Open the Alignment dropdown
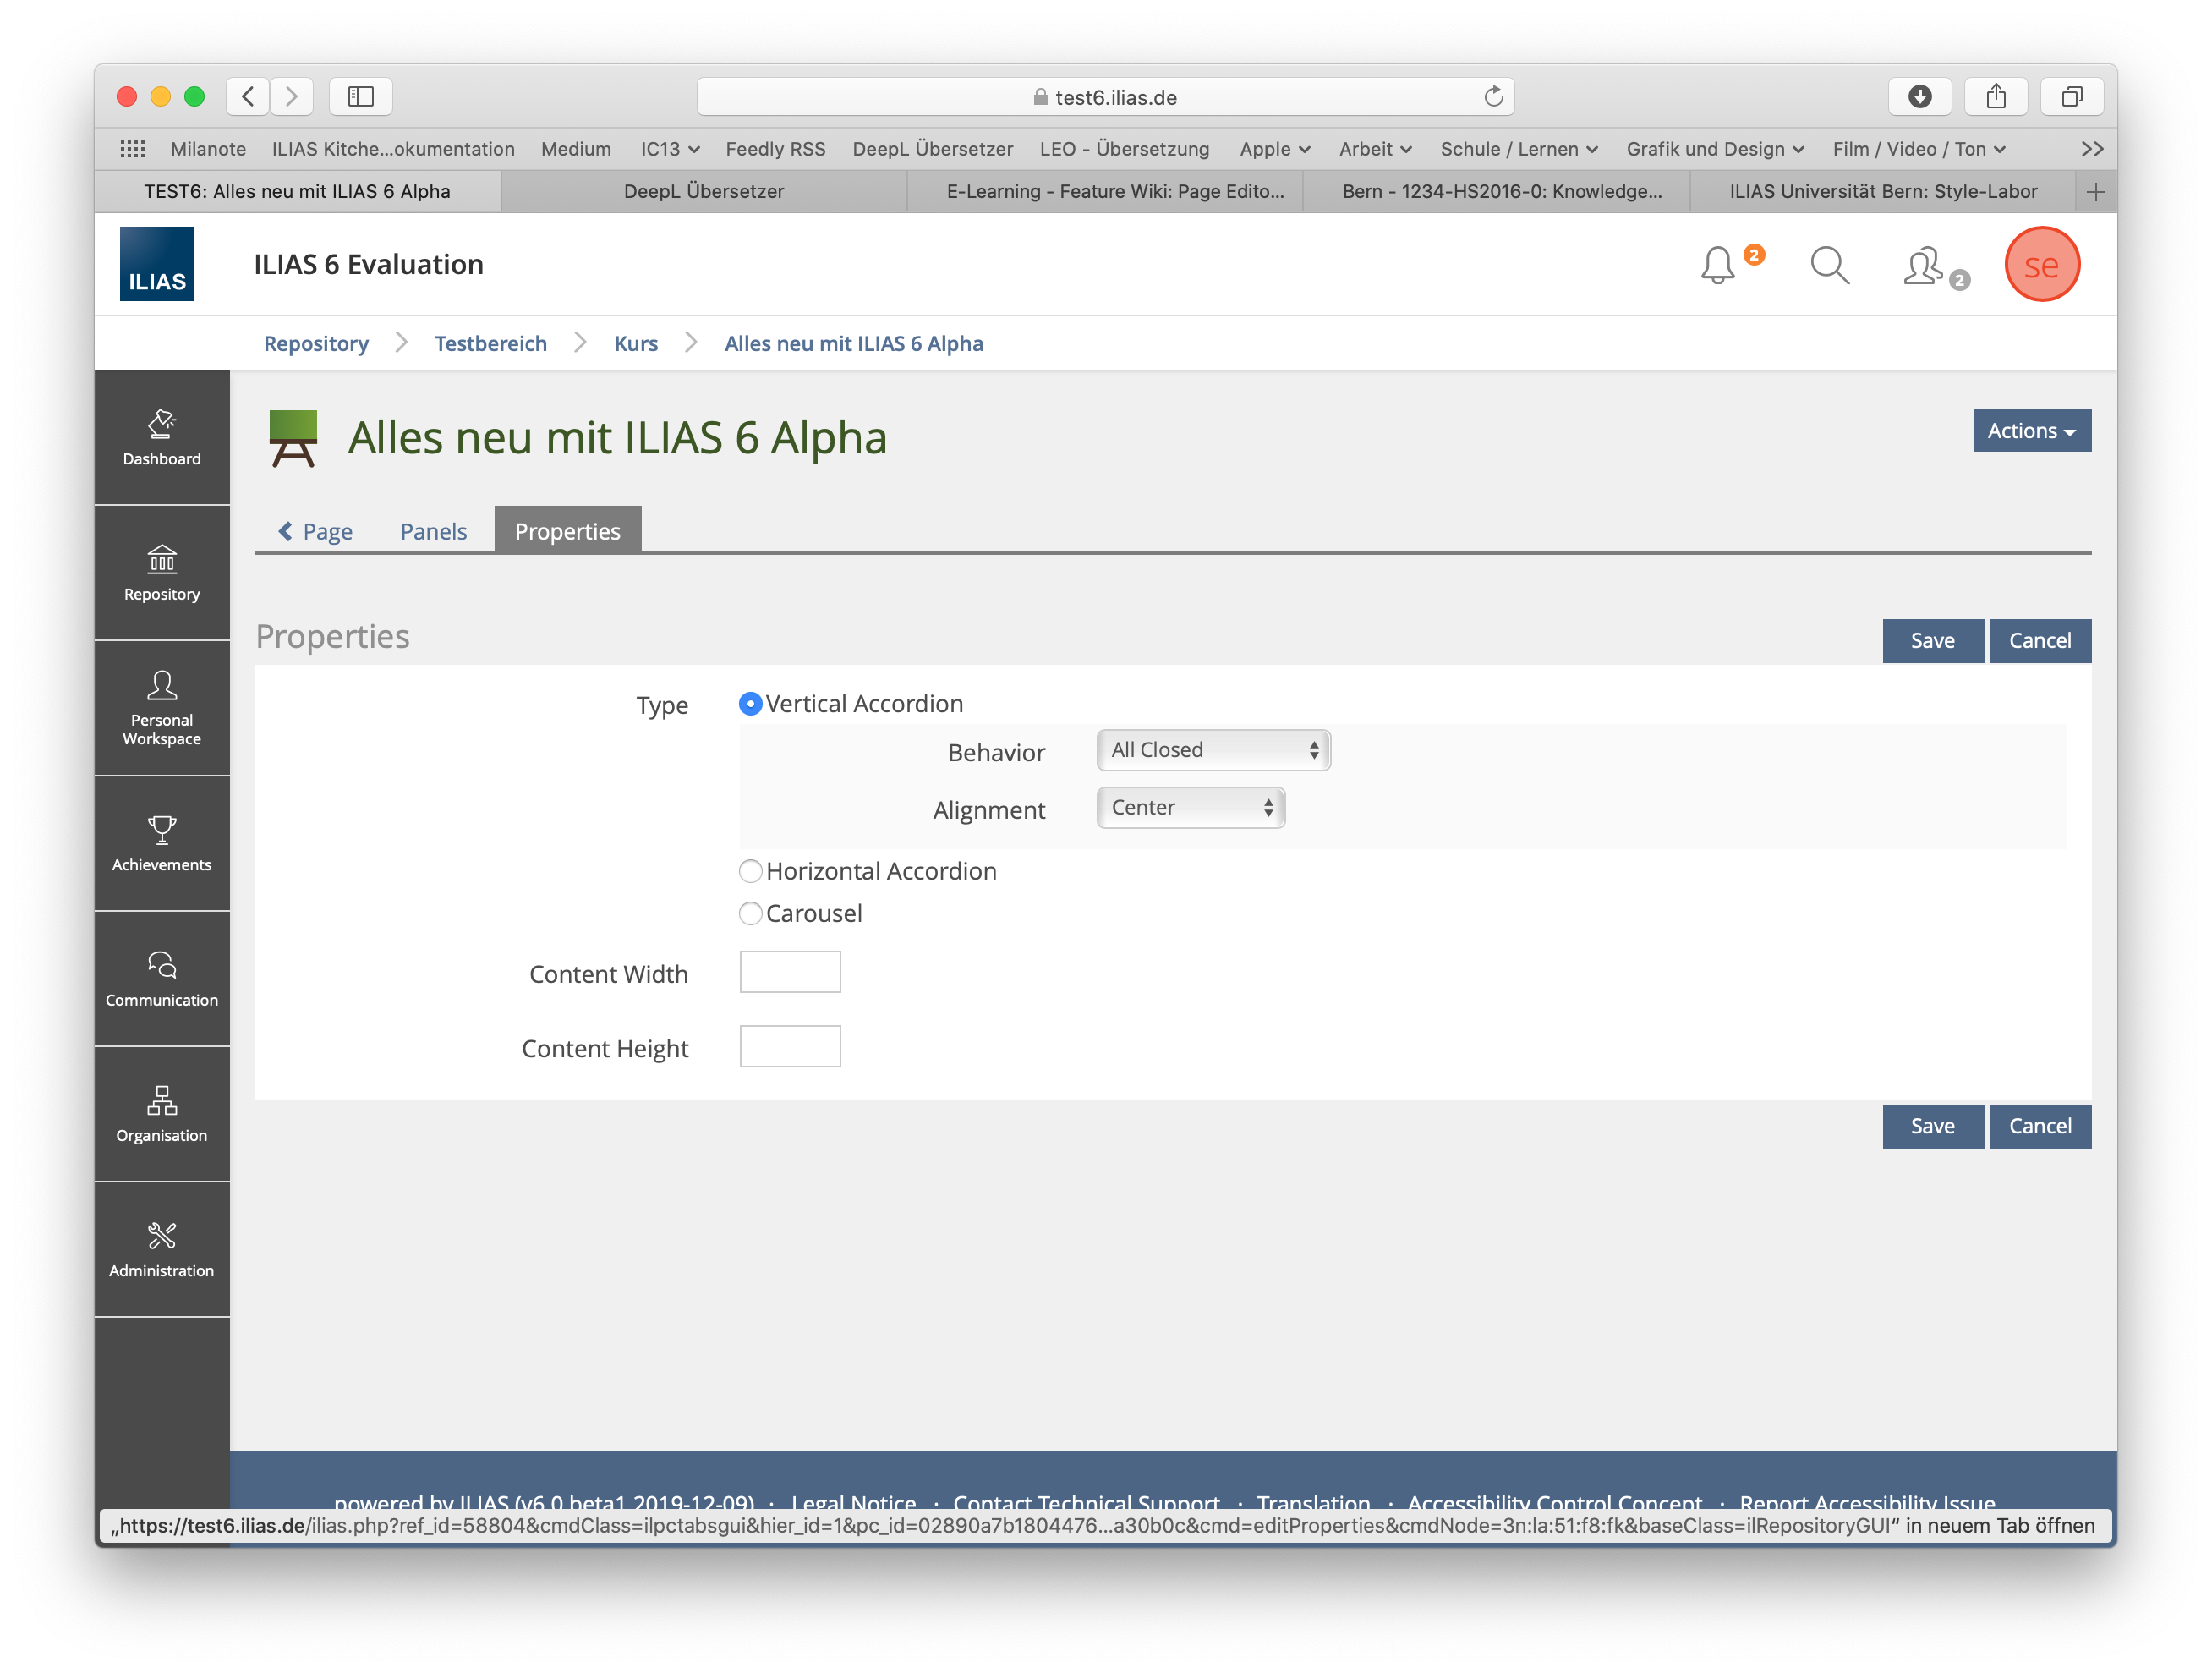 [1190, 808]
